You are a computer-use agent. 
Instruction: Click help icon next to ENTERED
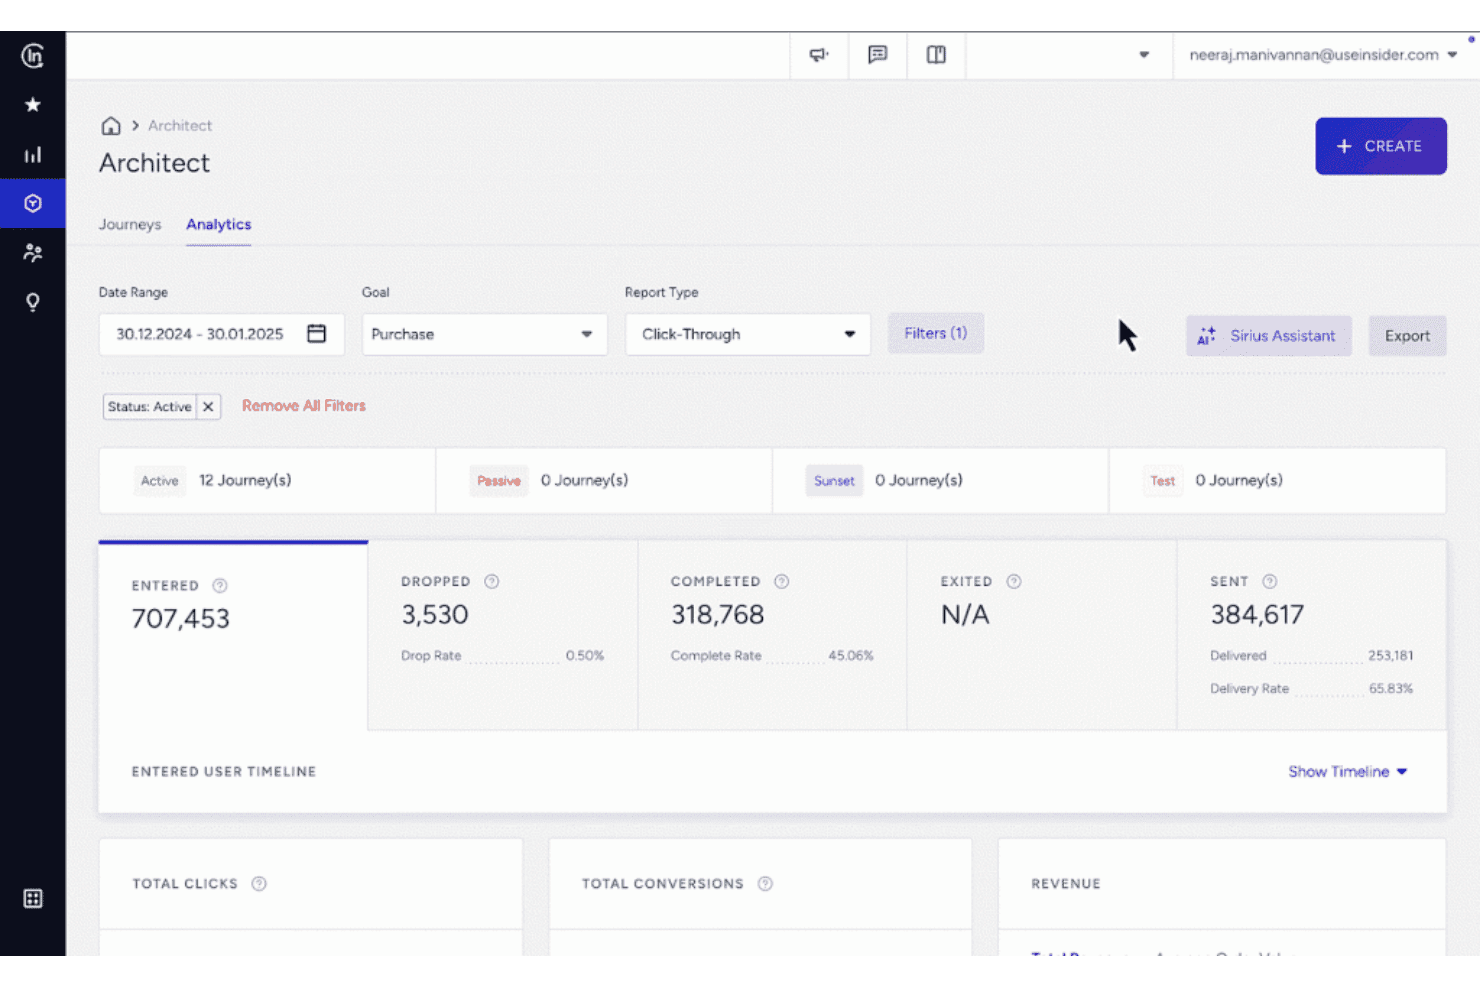220,586
